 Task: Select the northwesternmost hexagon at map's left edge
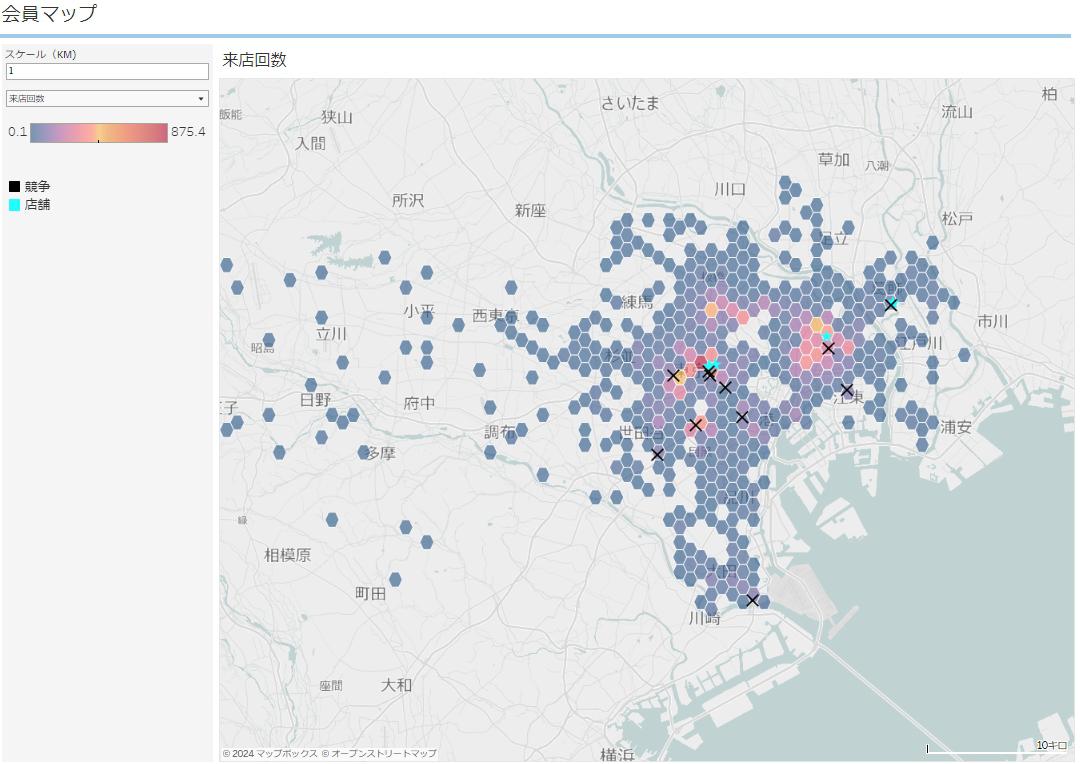coord(227,265)
